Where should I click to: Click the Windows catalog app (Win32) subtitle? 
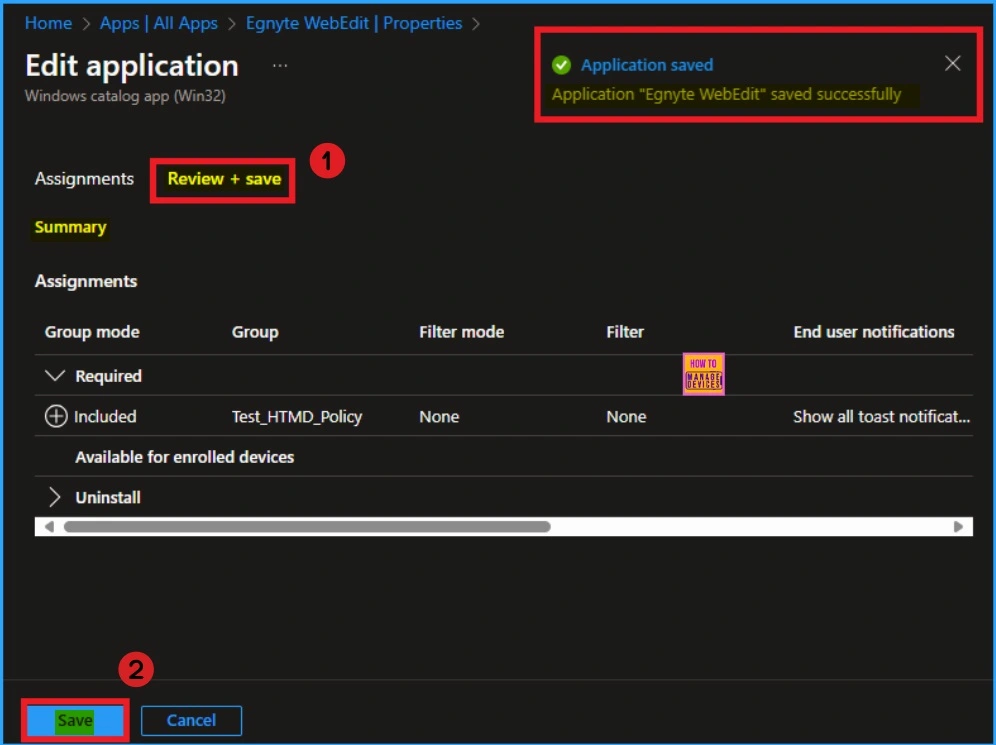(125, 96)
